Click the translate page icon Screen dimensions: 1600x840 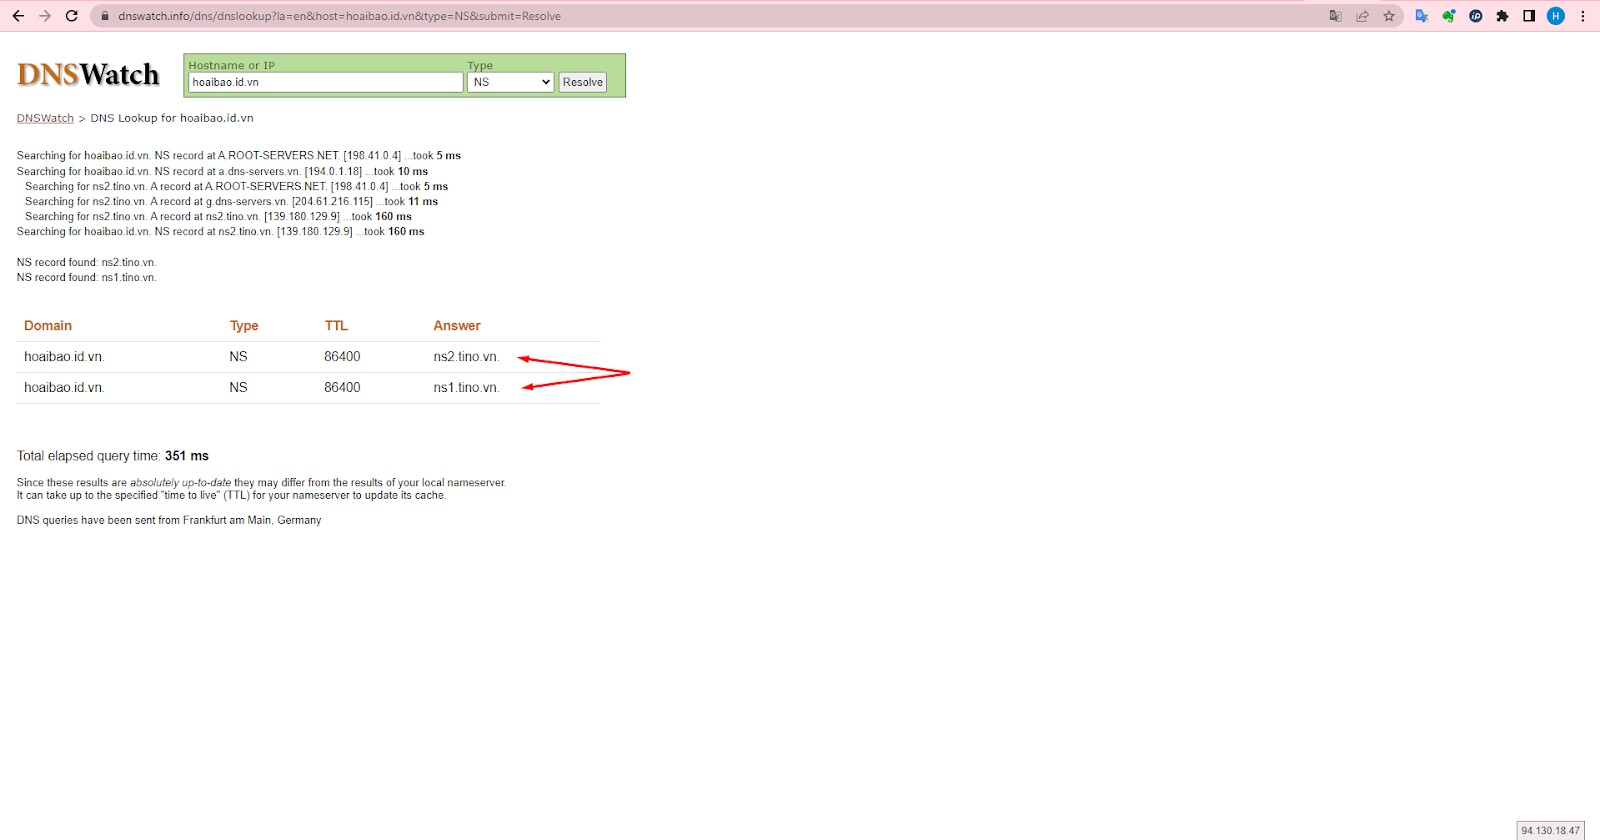(1335, 16)
